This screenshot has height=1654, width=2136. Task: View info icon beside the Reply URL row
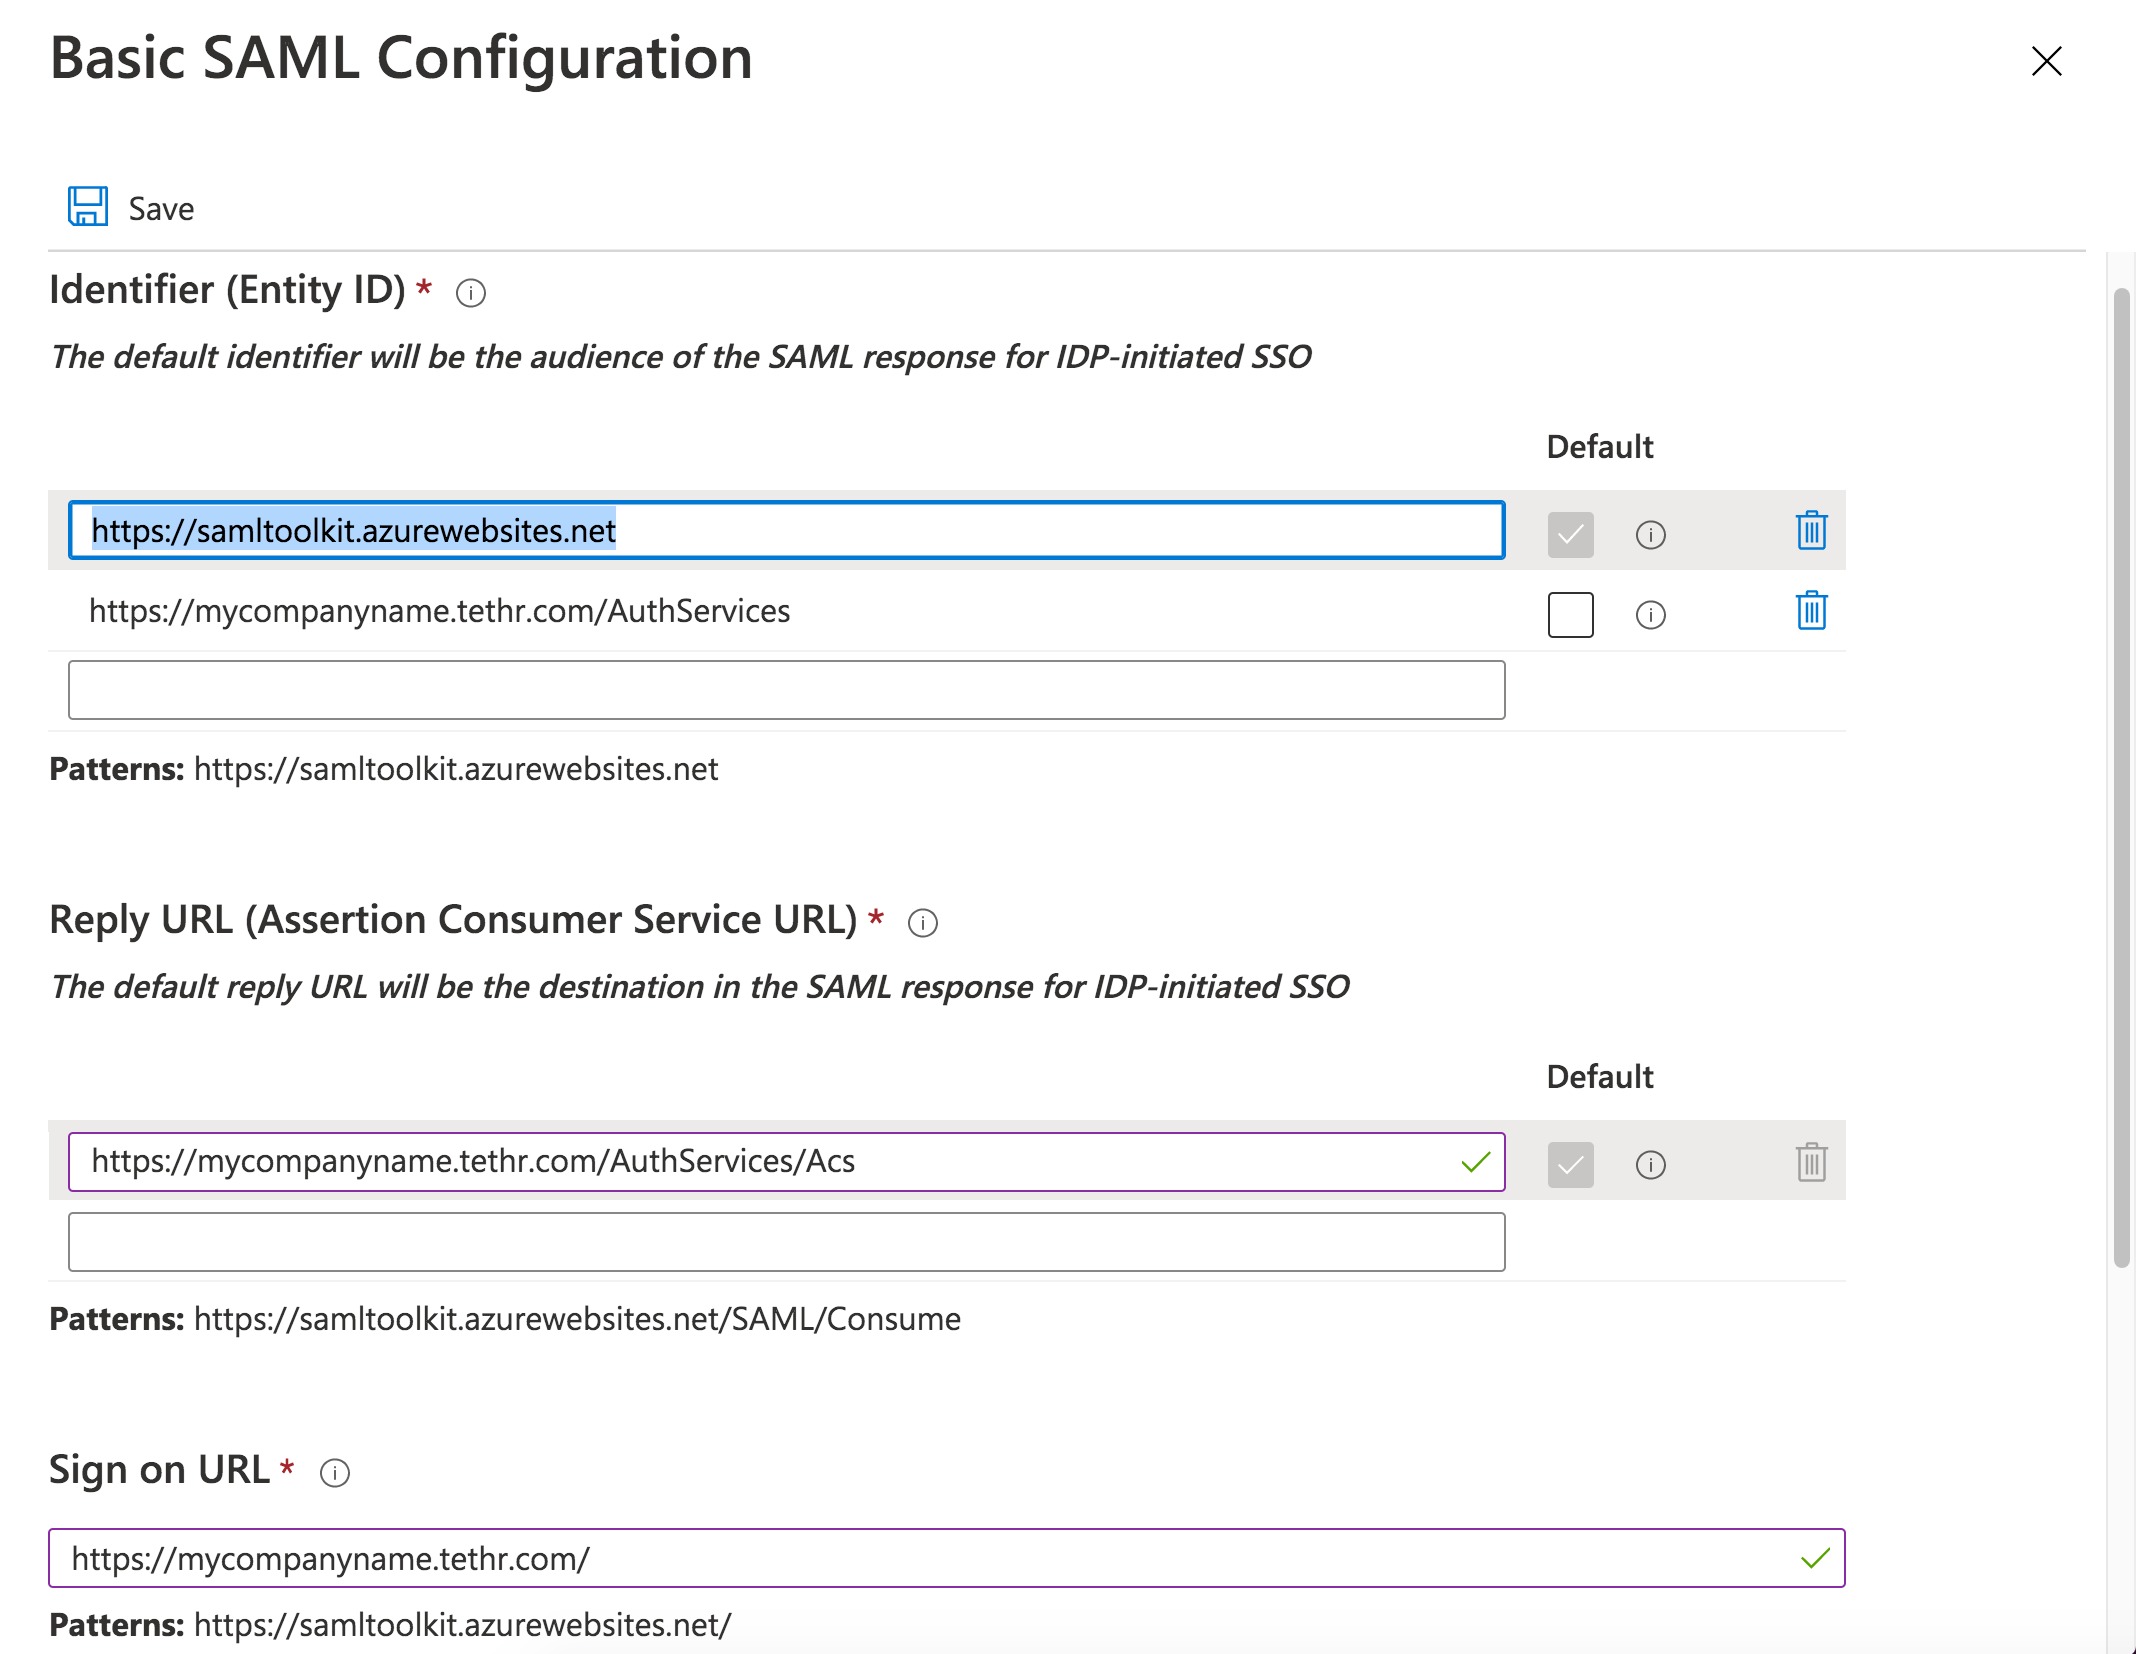click(x=1650, y=1164)
